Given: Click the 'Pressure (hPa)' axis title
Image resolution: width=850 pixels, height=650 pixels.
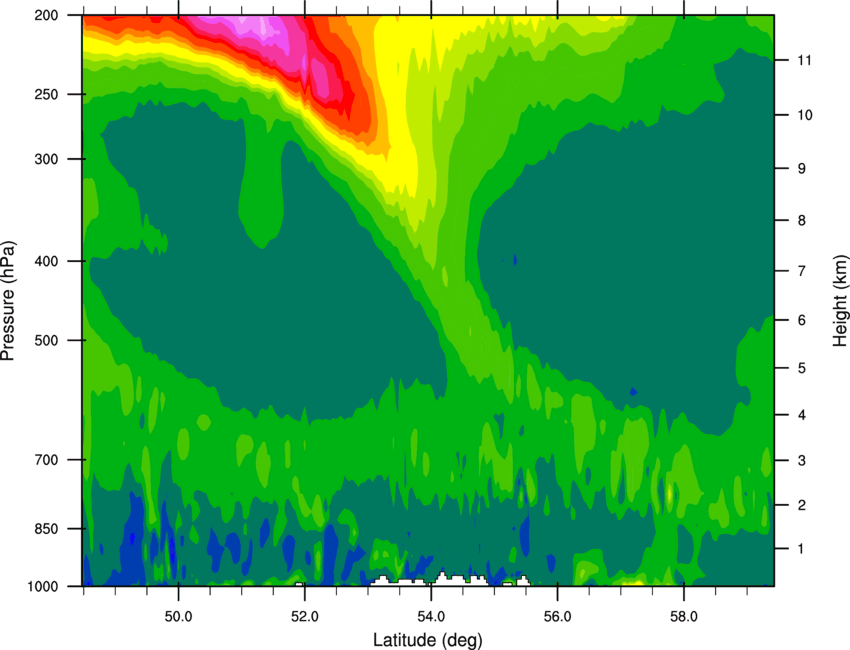Looking at the screenshot, I should (8, 300).
